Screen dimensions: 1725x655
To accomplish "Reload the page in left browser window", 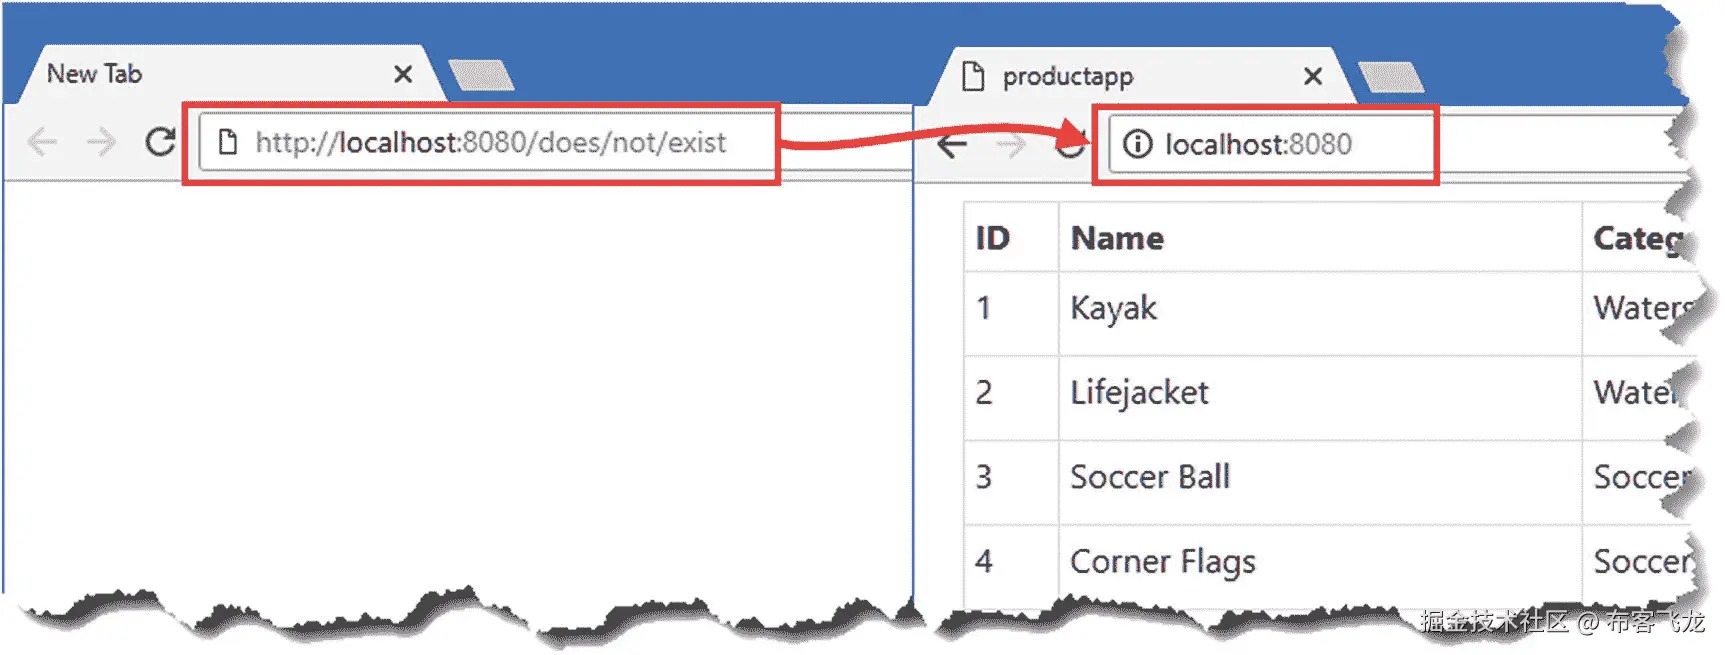I will 160,142.
